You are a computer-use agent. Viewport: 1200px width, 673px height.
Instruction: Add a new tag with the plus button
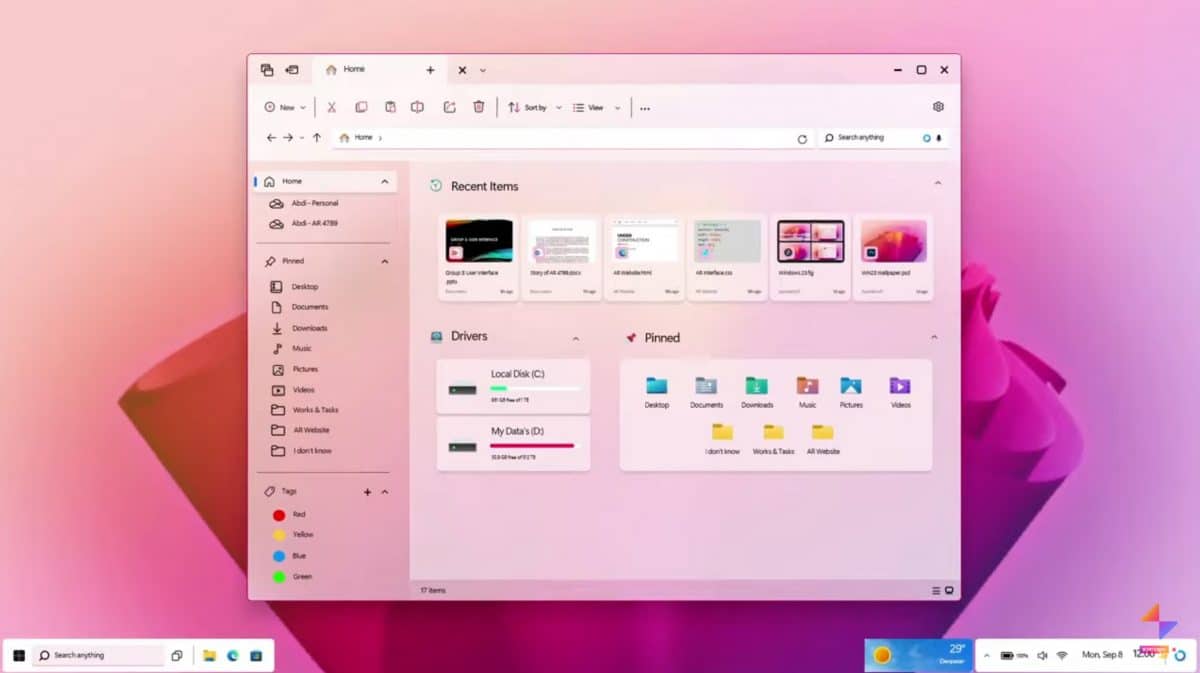click(x=368, y=491)
